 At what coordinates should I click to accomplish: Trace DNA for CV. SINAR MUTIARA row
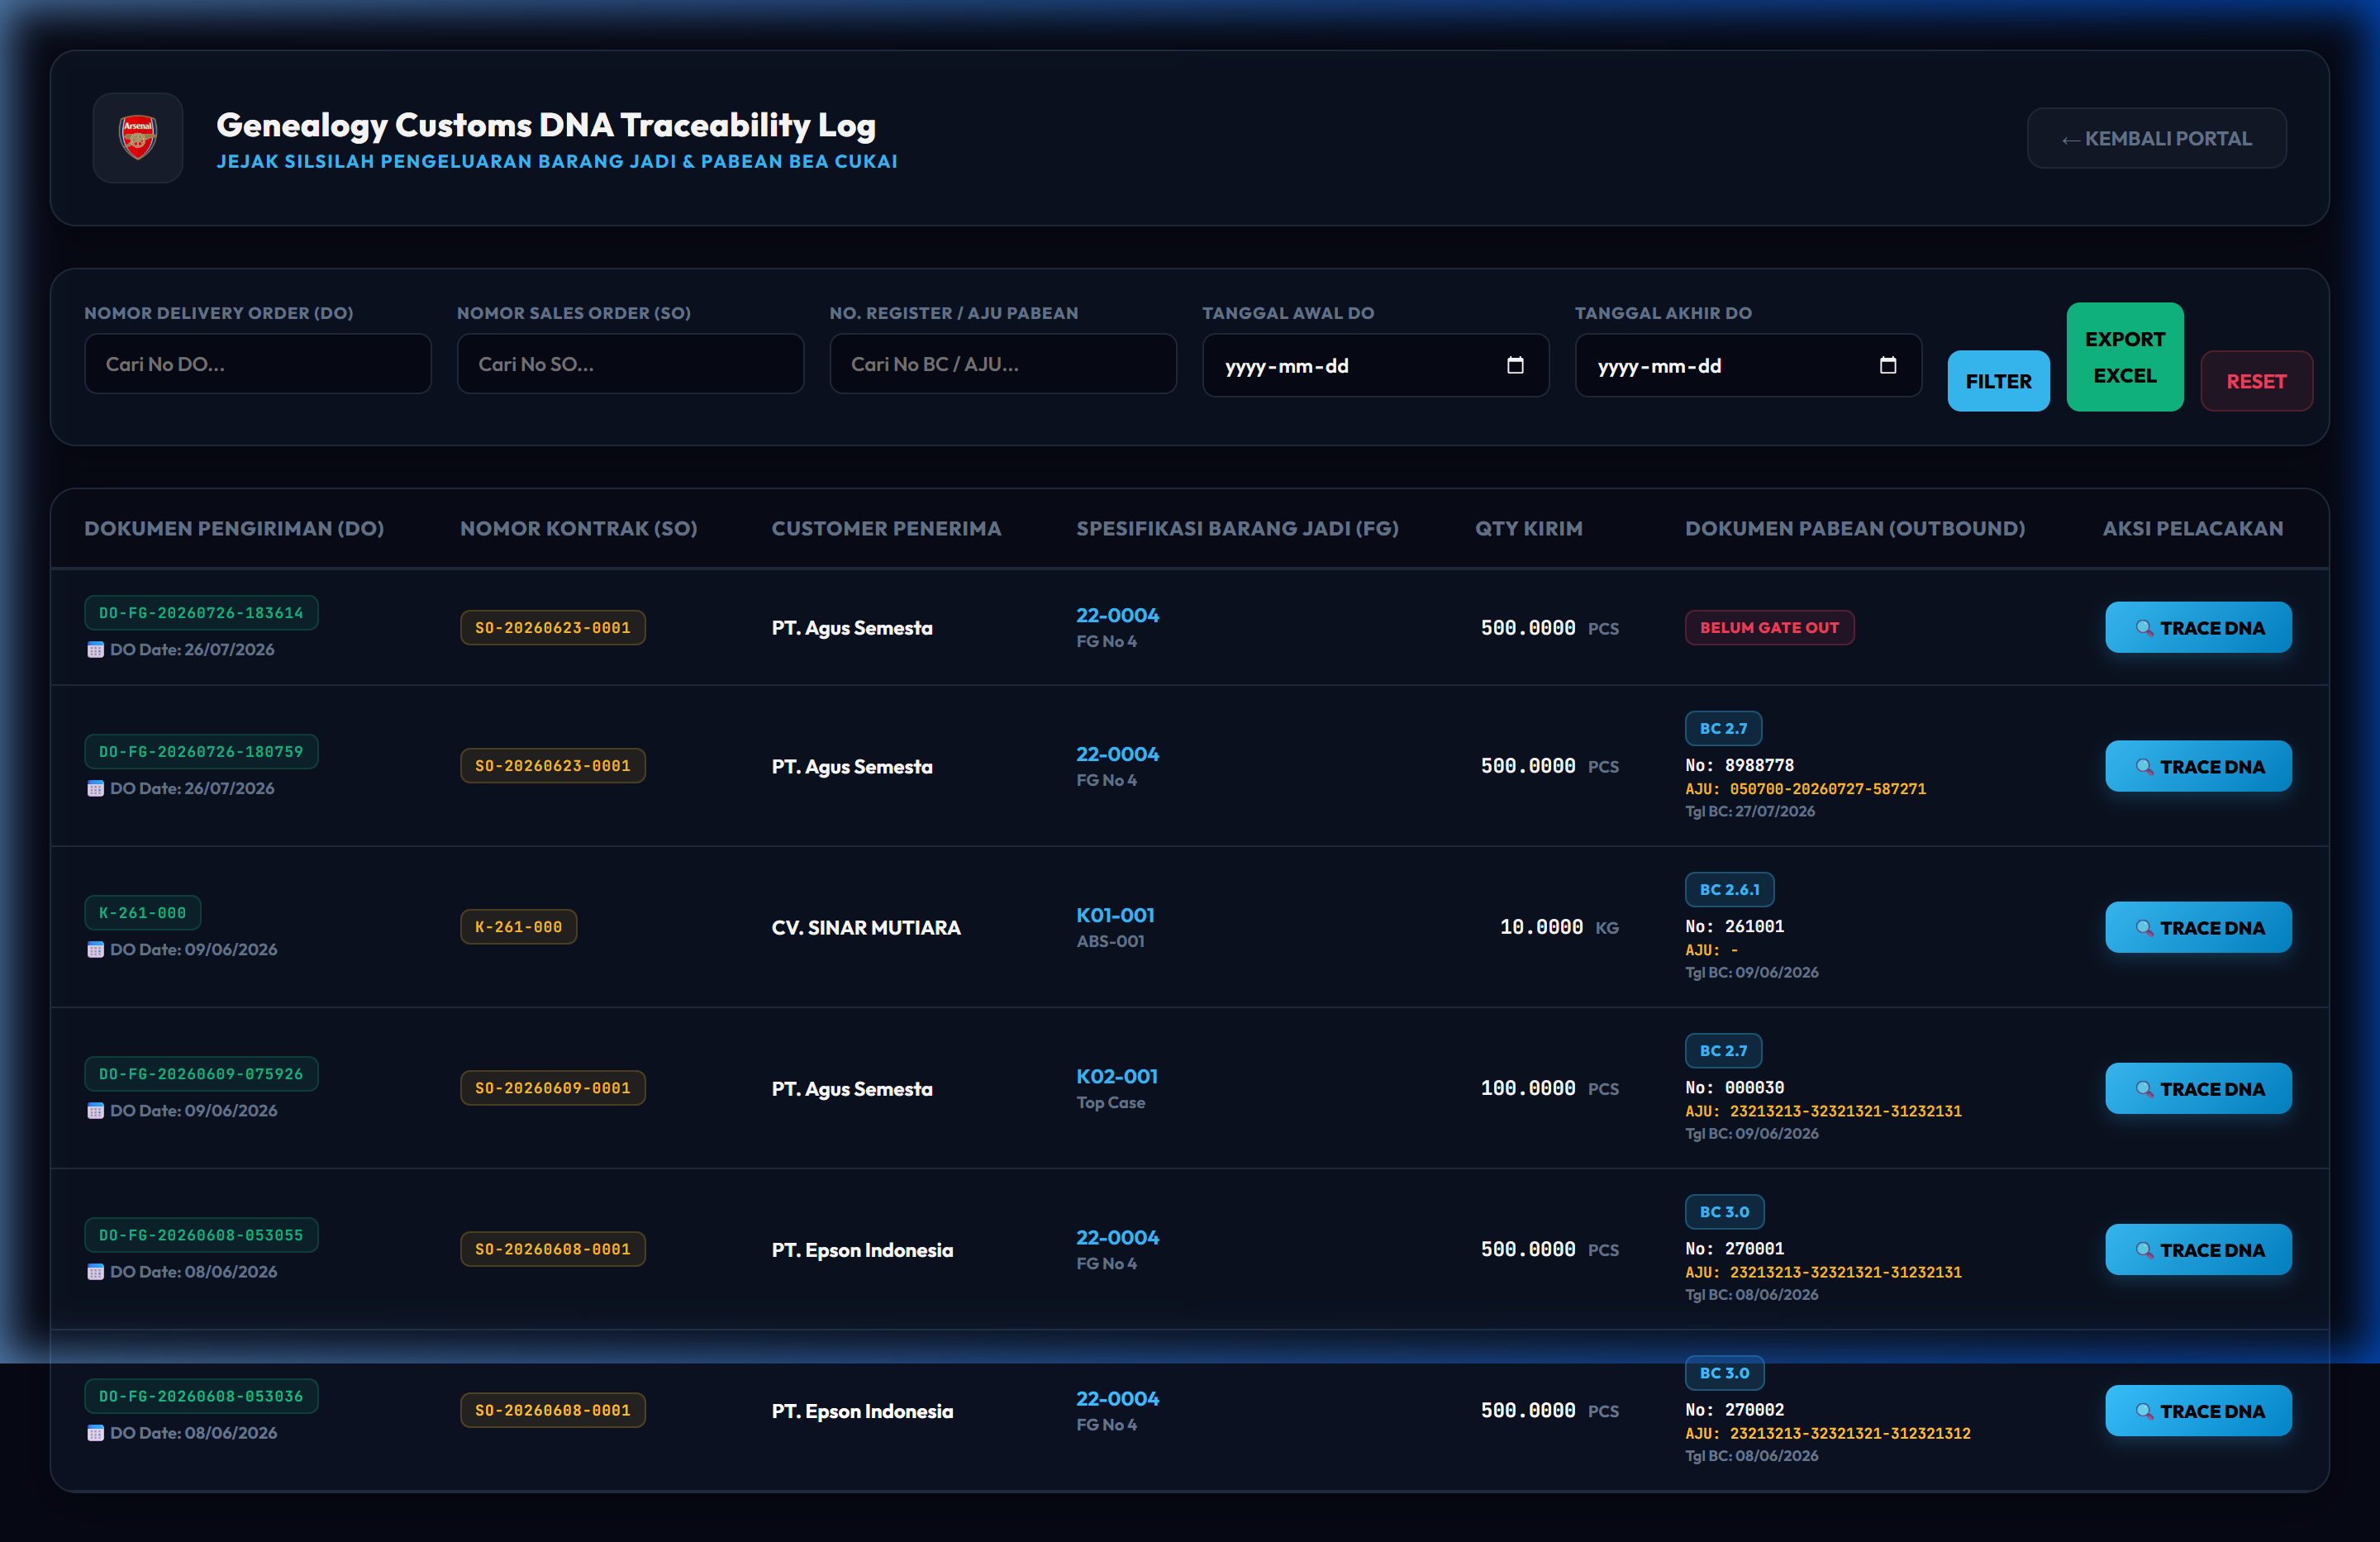(2198, 928)
